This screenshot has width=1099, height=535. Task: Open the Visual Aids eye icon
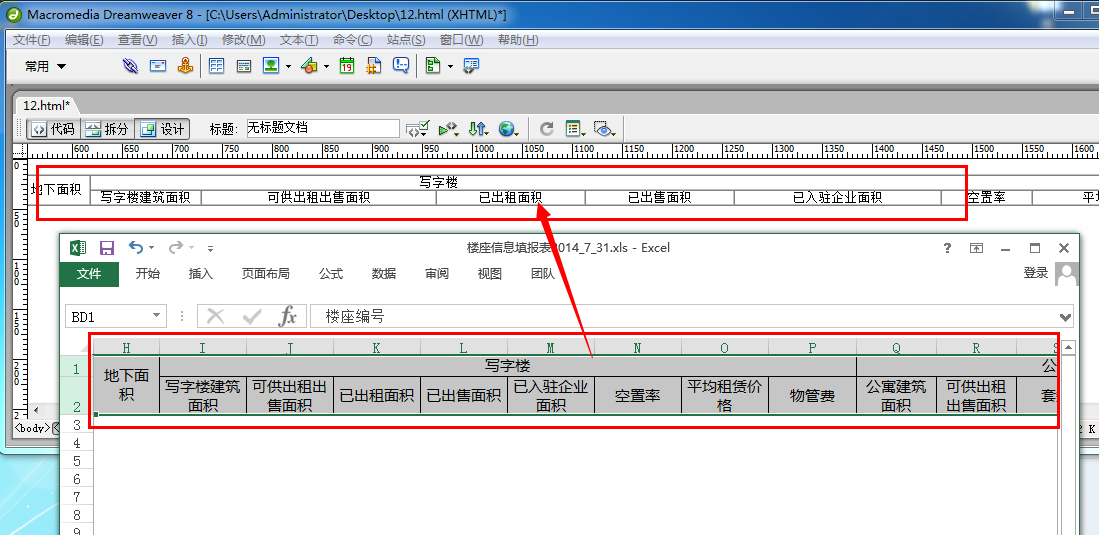click(603, 129)
